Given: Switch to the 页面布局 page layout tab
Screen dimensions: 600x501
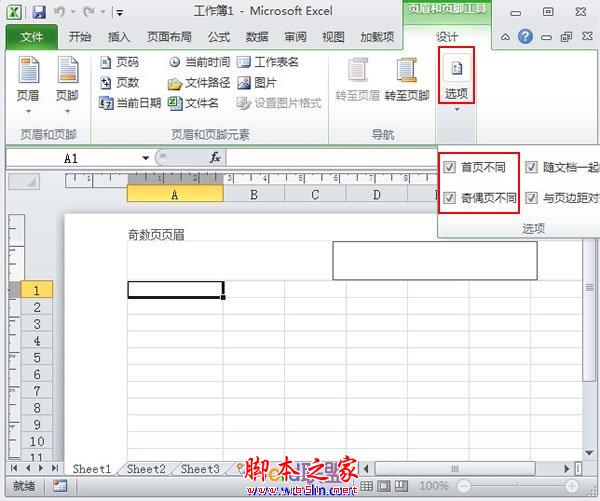Looking at the screenshot, I should pos(169,37).
